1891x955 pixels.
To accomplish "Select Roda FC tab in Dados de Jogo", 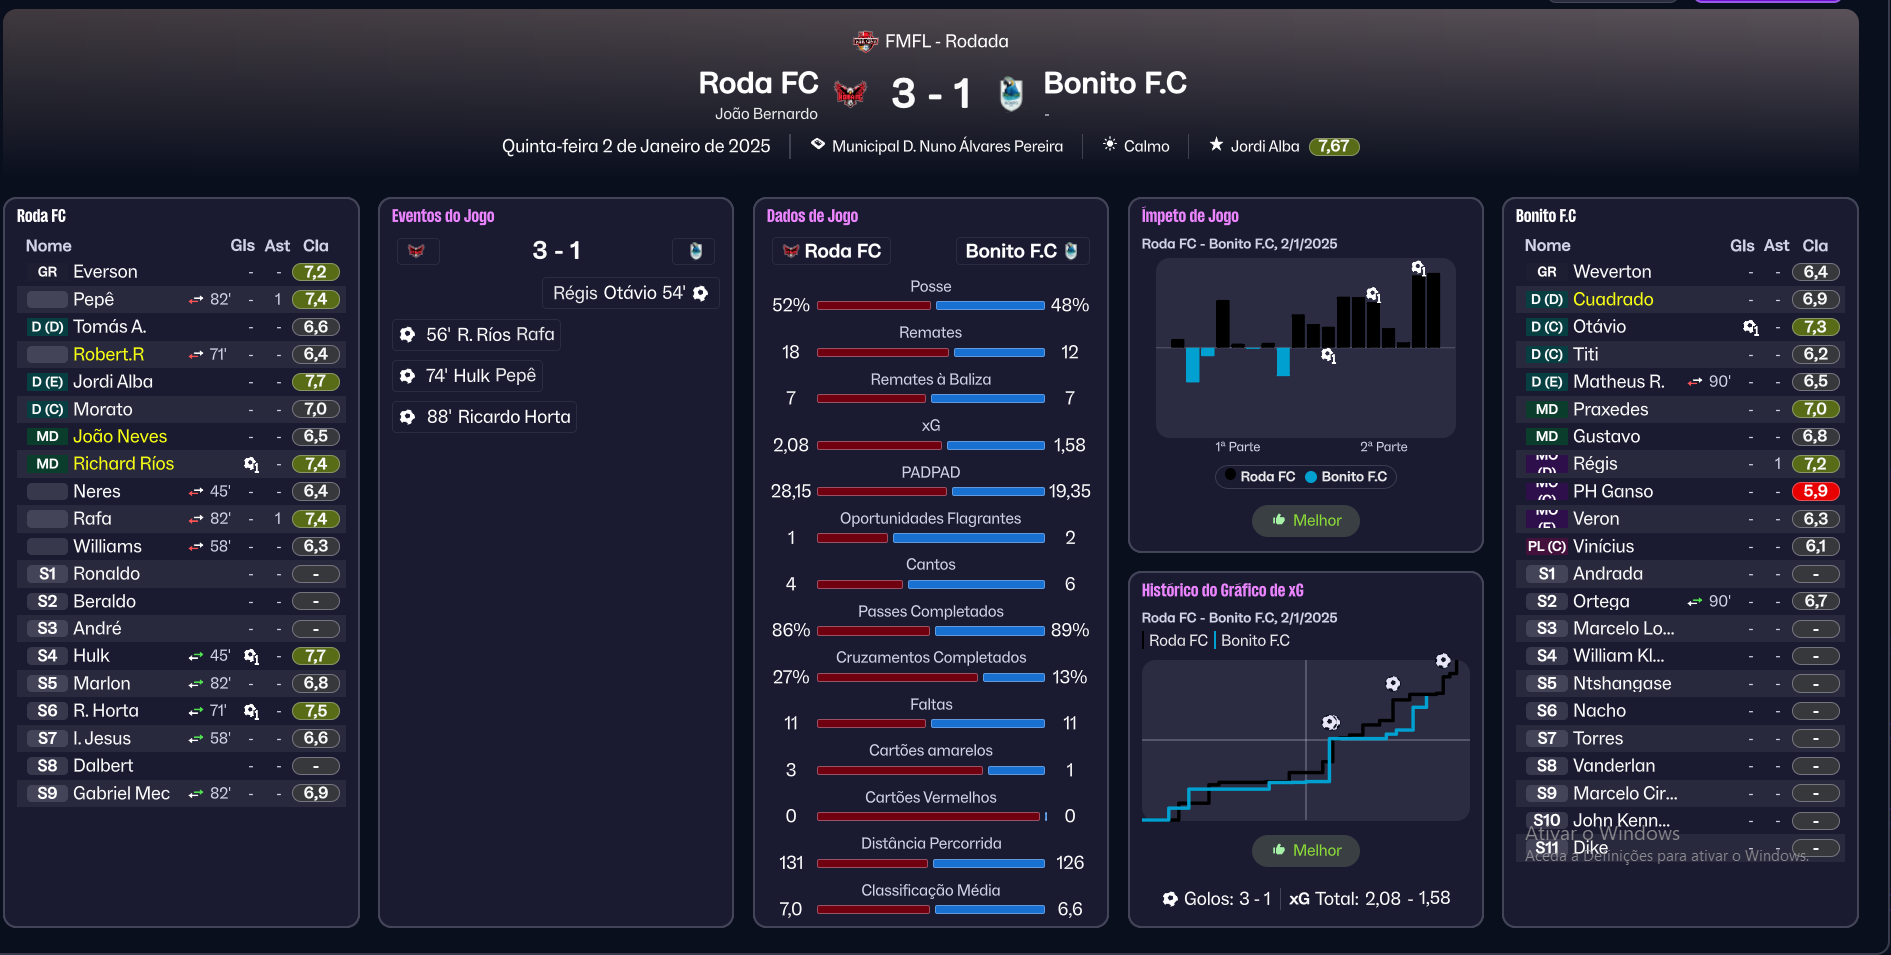I will pyautogui.click(x=832, y=251).
